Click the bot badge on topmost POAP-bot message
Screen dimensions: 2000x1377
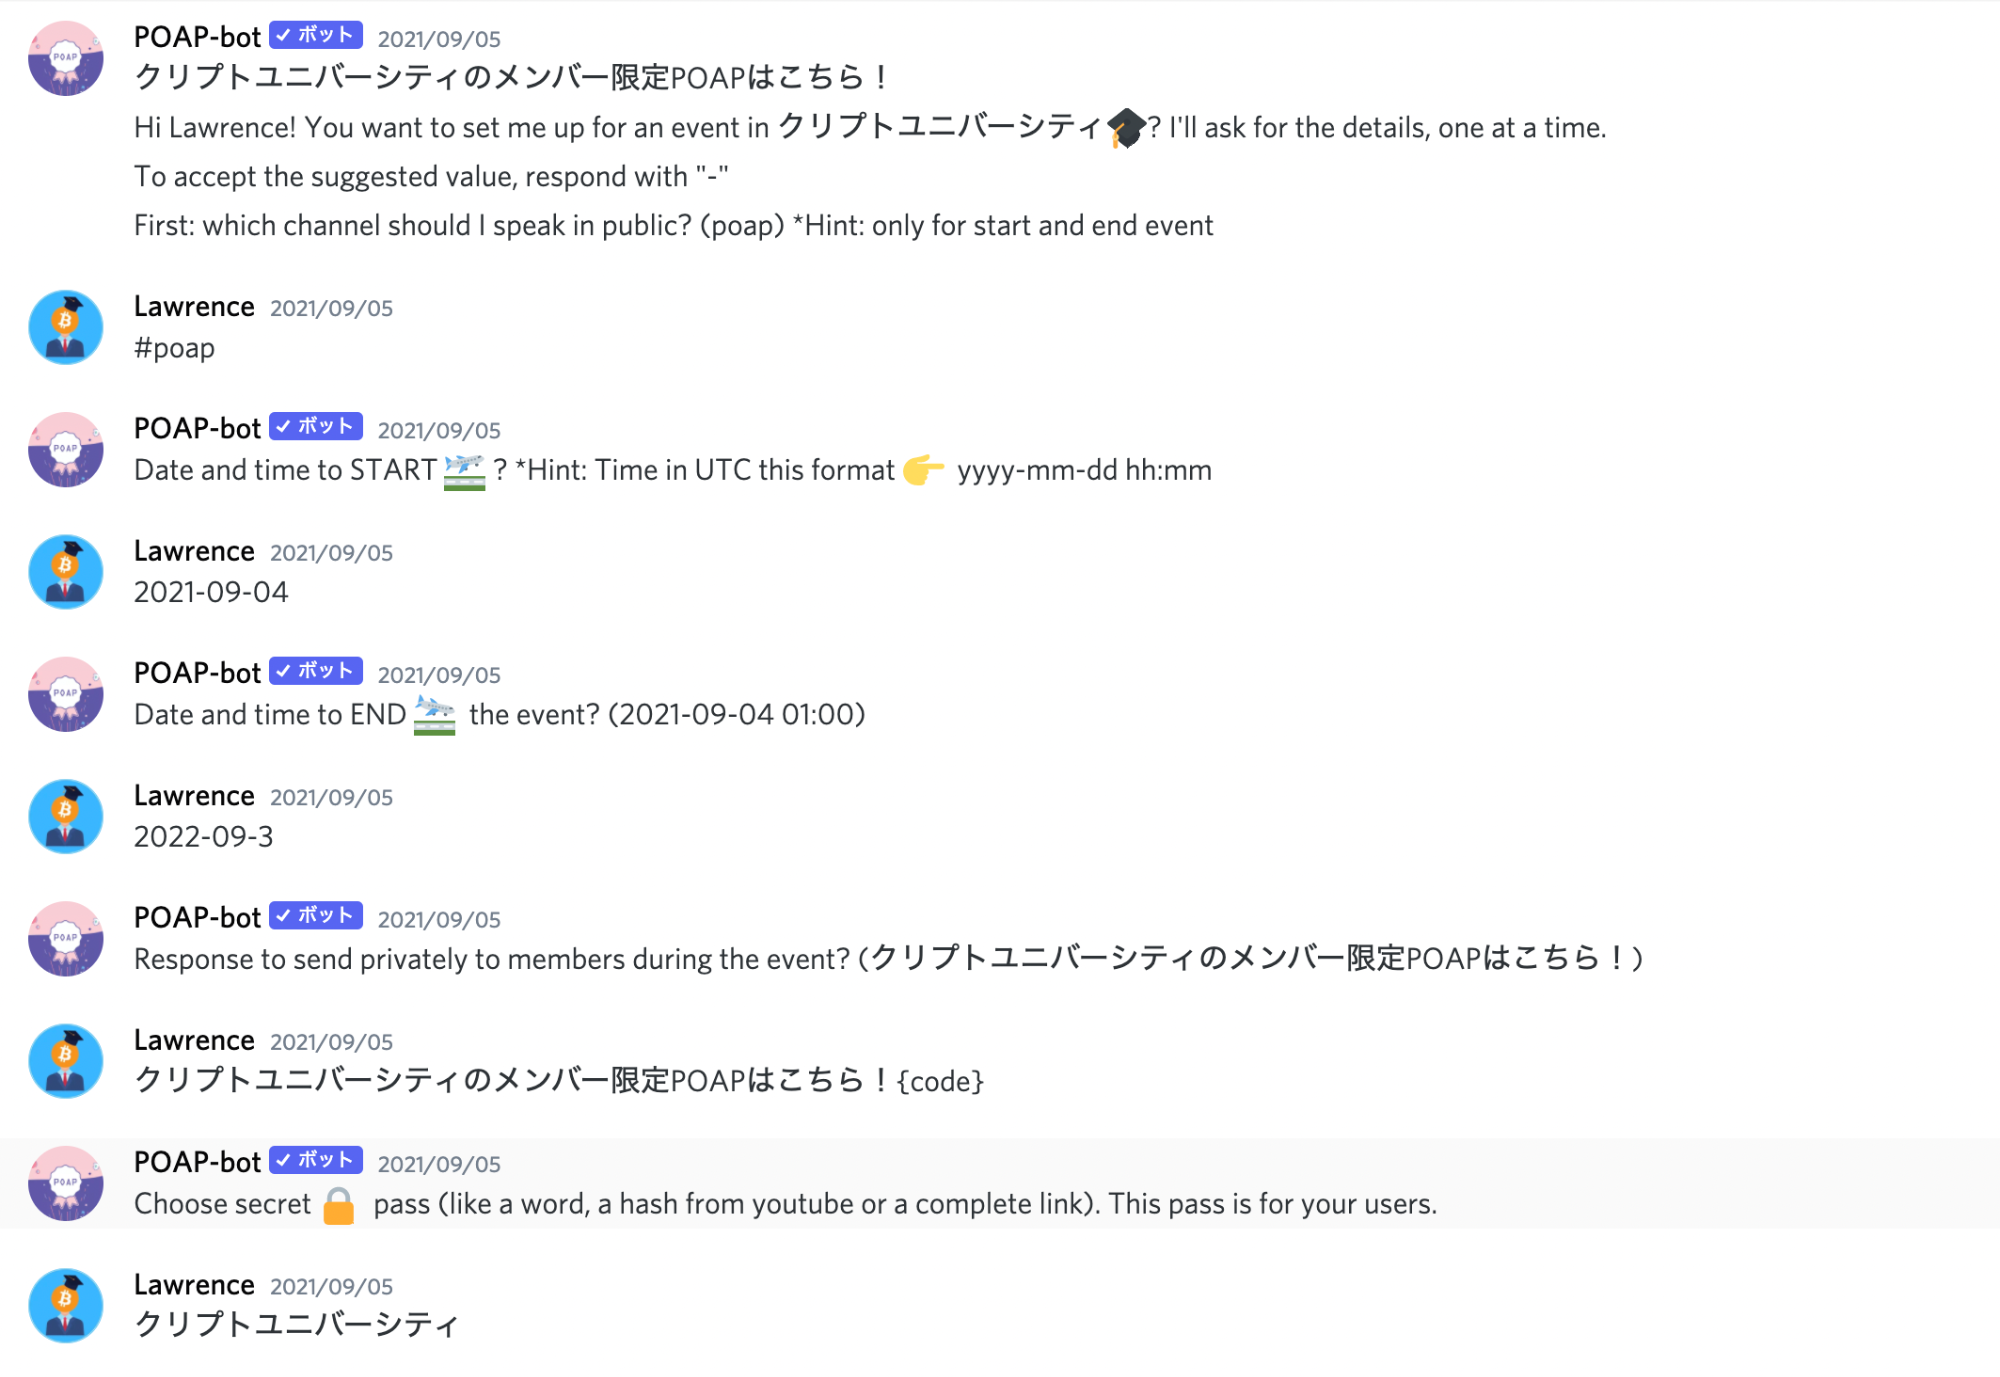[316, 35]
